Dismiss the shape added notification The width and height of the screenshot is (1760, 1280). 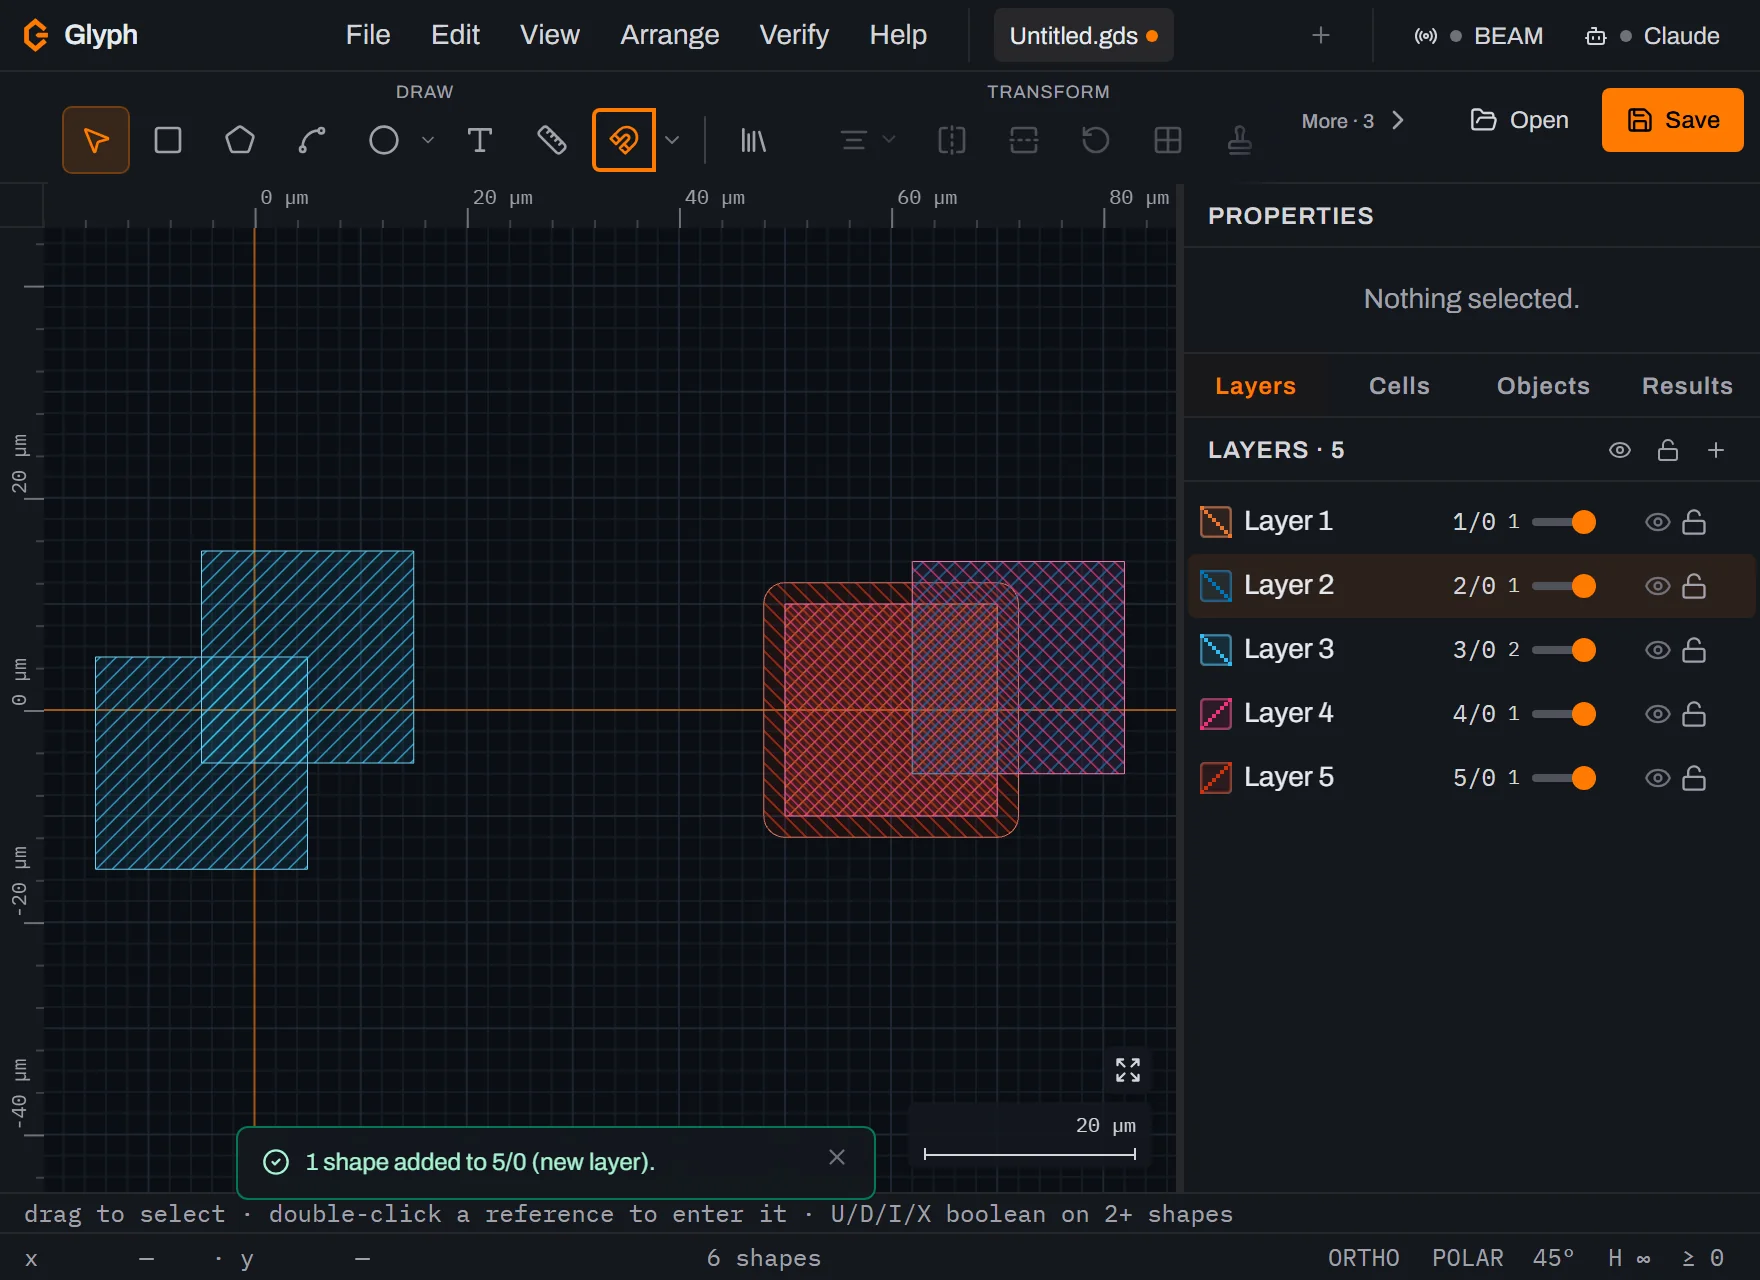[837, 1157]
